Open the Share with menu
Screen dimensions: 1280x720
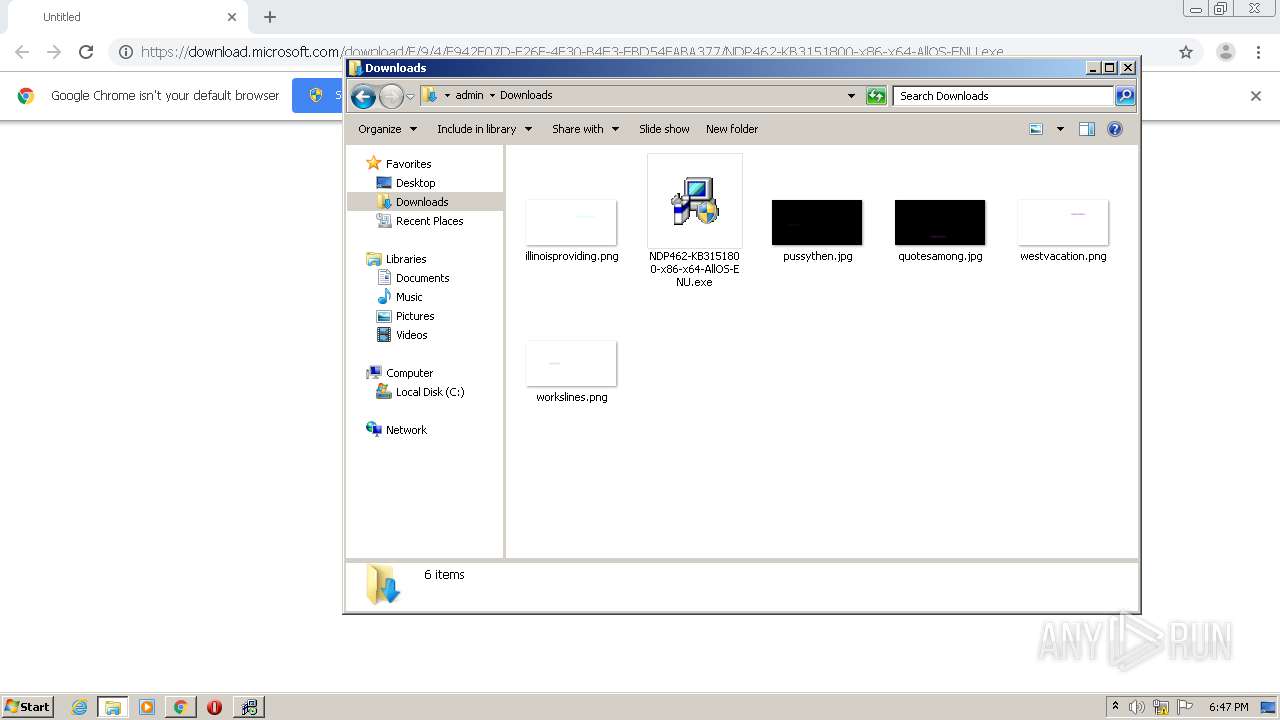click(586, 129)
